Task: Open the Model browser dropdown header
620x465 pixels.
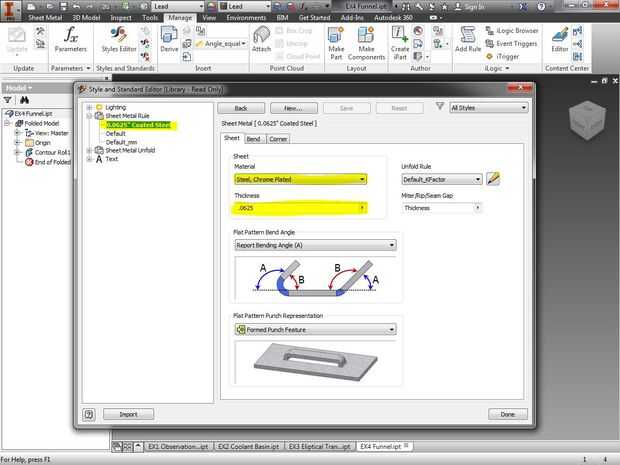Action: pyautogui.click(x=19, y=88)
